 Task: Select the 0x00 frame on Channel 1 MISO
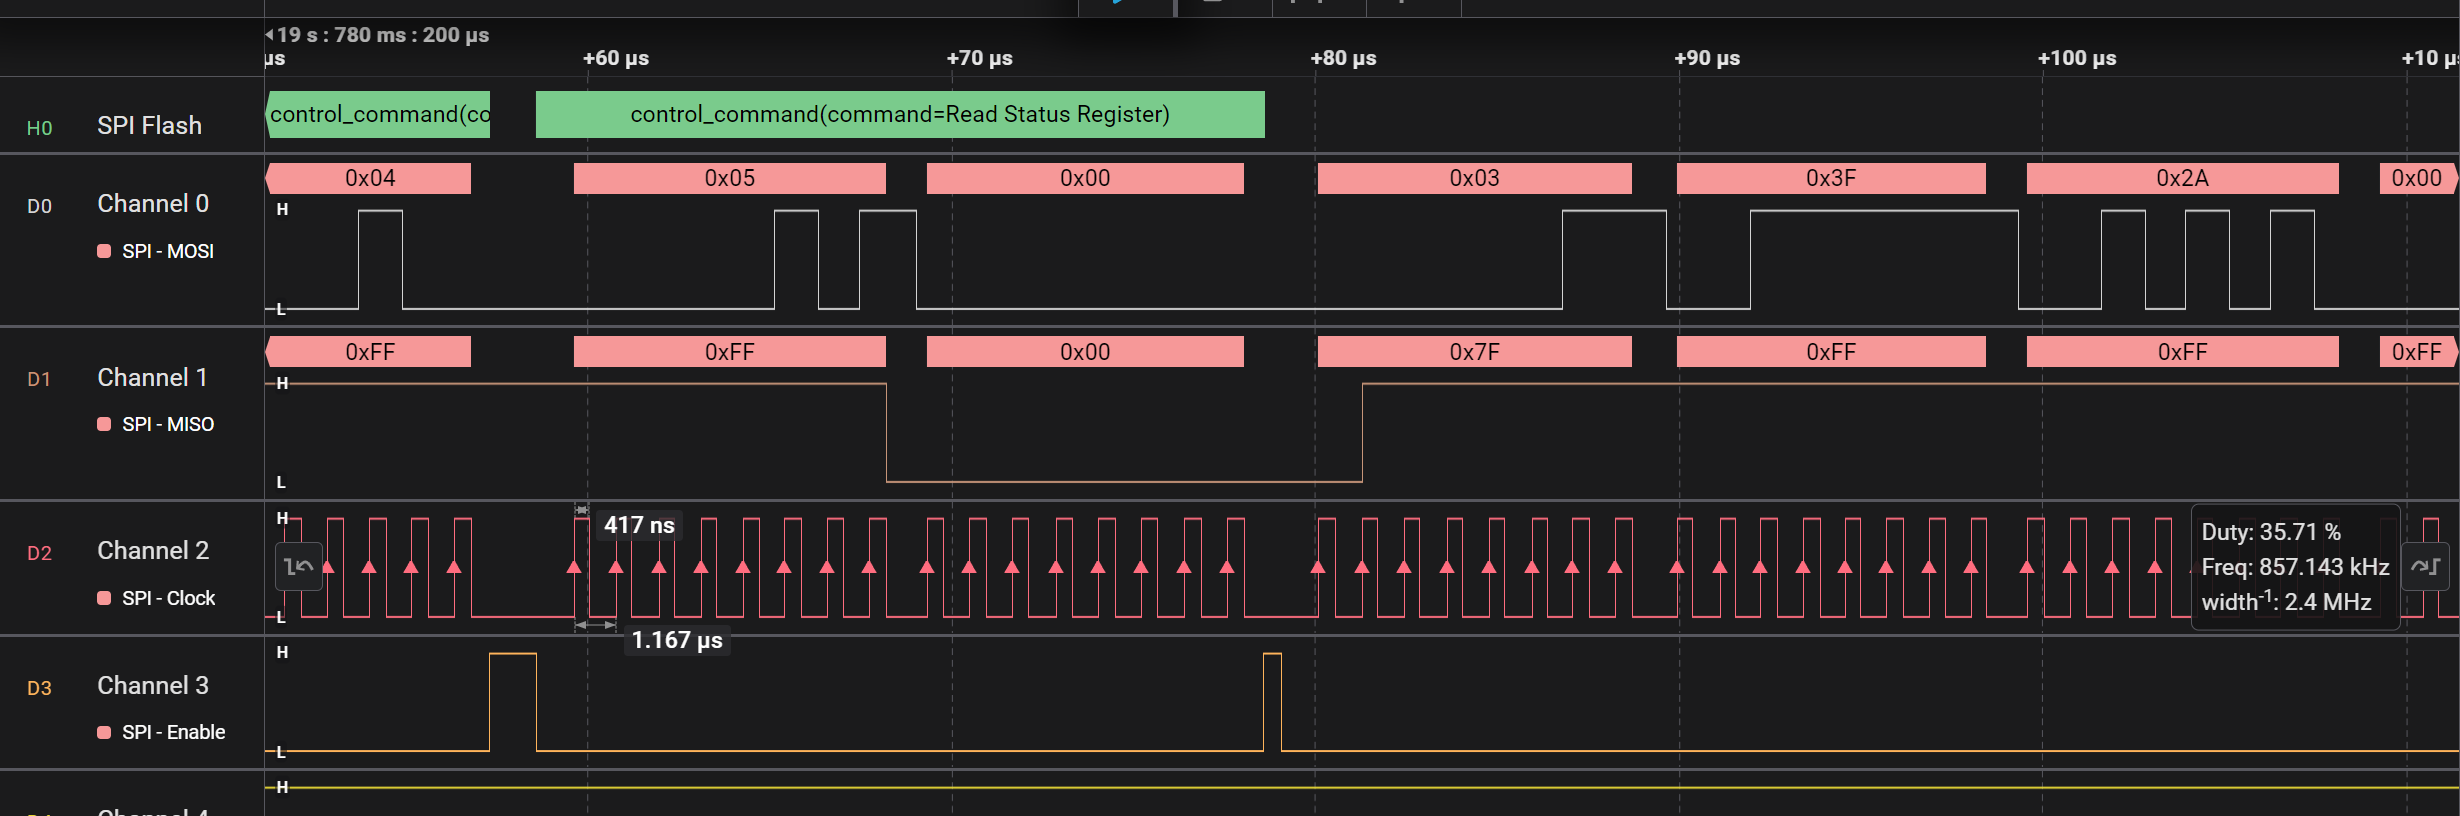(x=1085, y=352)
